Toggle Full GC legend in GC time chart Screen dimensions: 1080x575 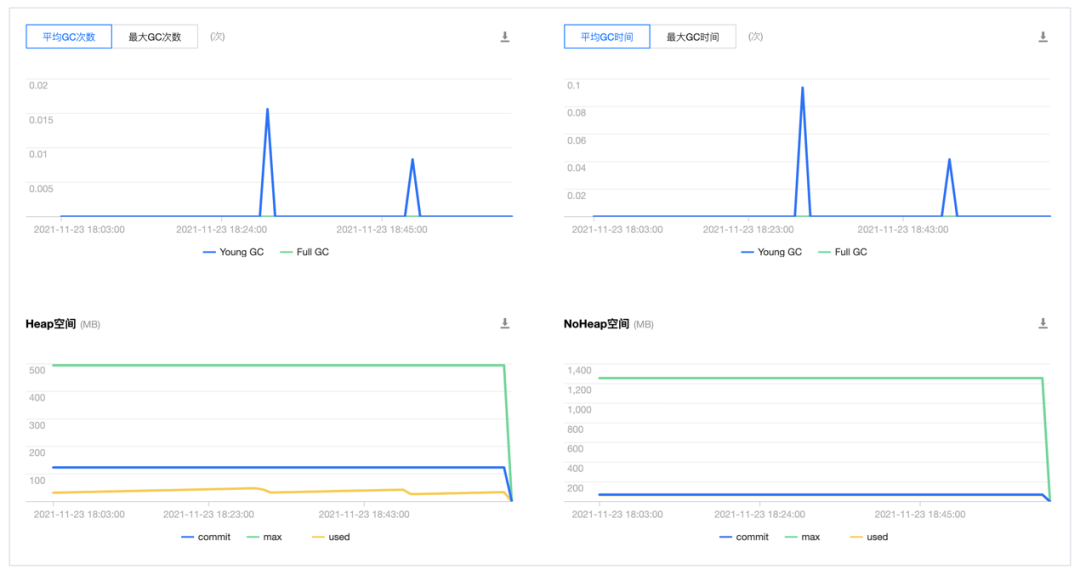point(842,252)
